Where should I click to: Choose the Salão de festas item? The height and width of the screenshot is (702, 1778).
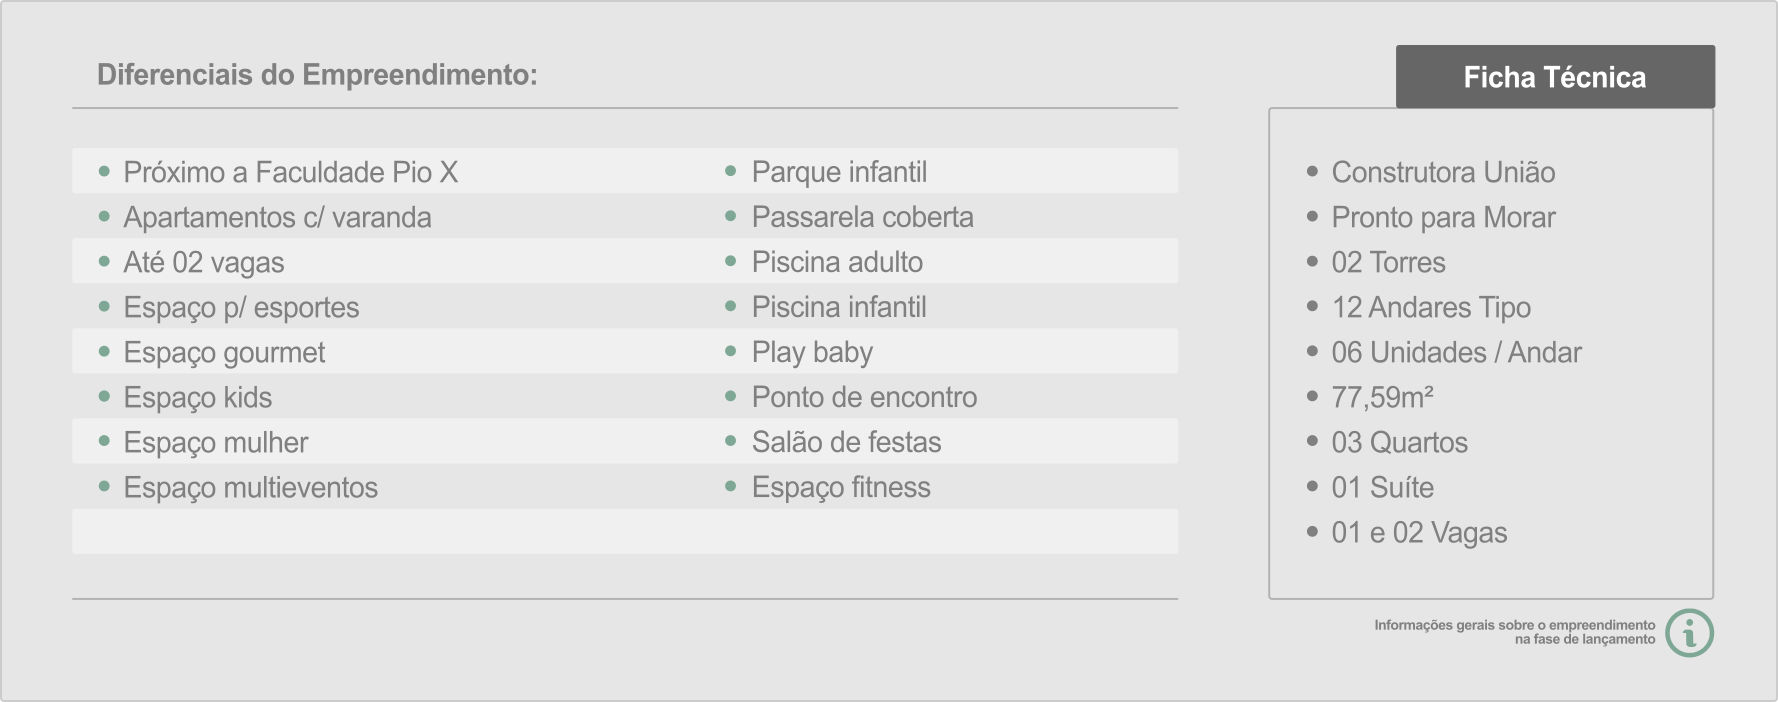pos(847,442)
